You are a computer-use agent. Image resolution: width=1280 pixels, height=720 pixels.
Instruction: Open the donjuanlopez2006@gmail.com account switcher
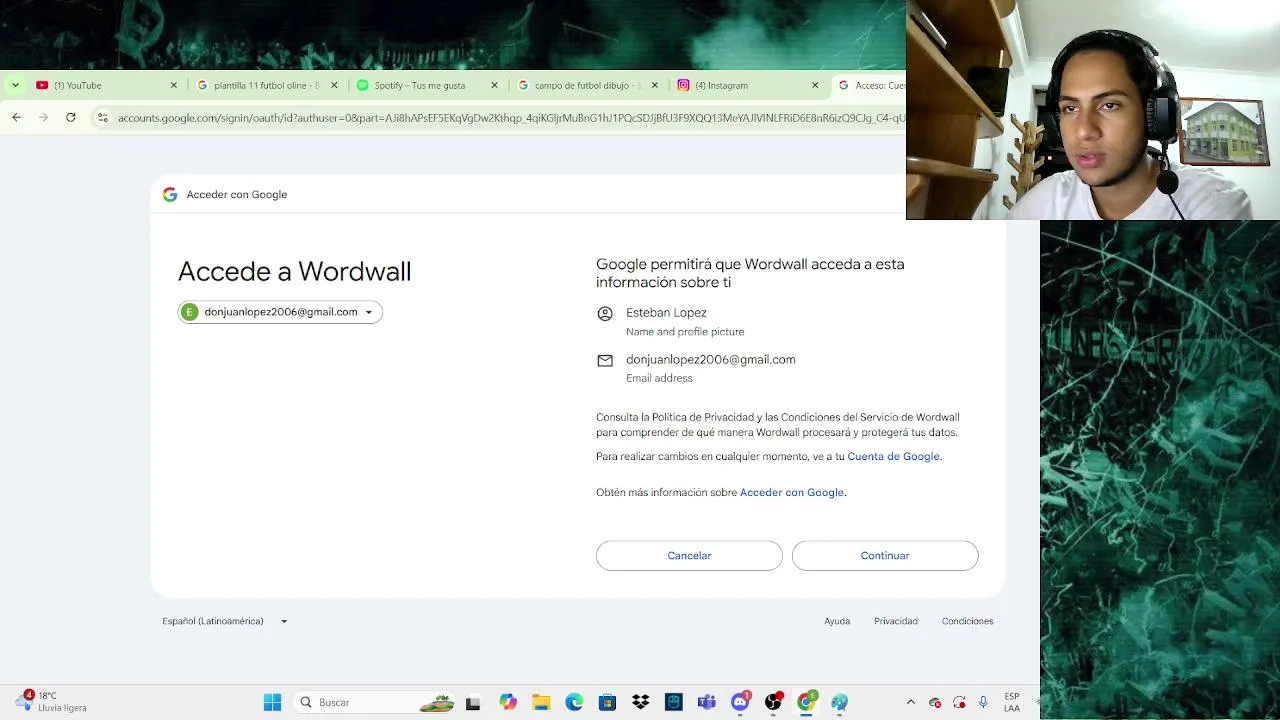pos(280,312)
